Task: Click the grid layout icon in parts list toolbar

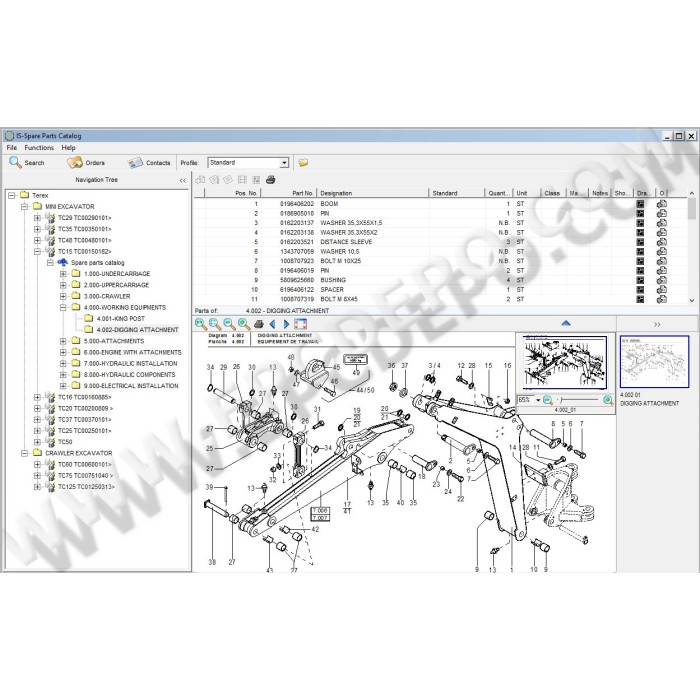Action: click(242, 180)
